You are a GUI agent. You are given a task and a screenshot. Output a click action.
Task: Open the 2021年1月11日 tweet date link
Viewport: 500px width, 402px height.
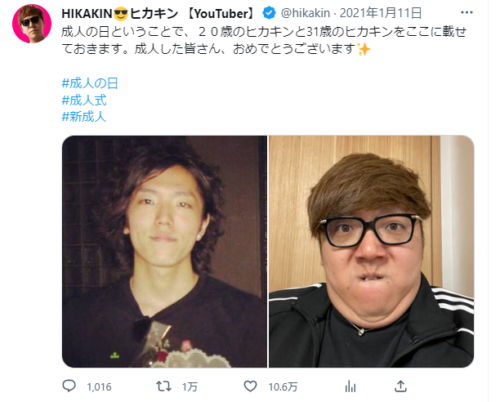click(x=381, y=13)
